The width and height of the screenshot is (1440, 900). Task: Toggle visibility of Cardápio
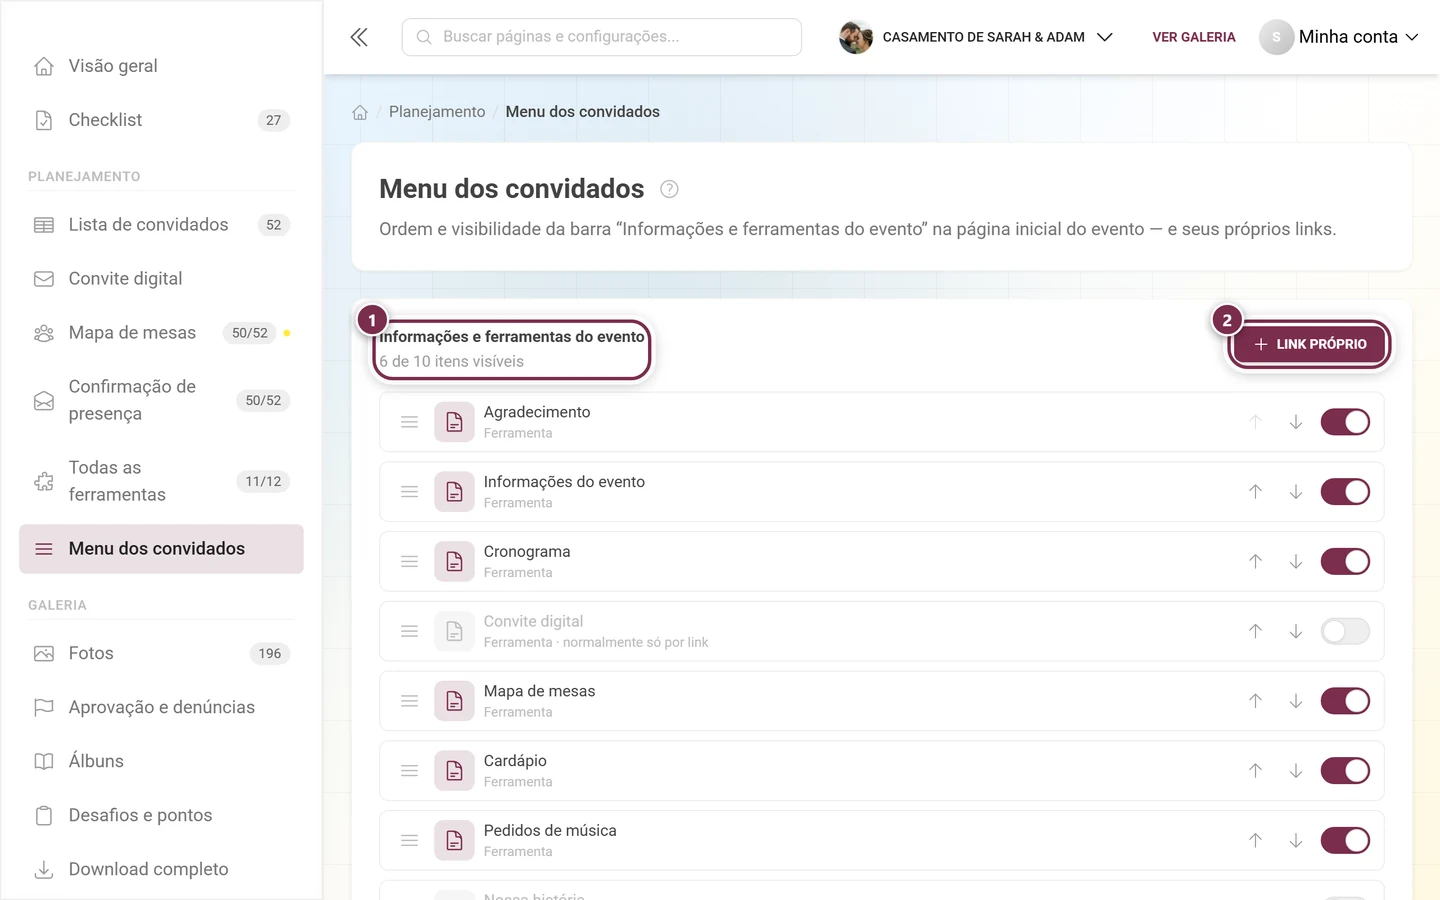click(1345, 771)
